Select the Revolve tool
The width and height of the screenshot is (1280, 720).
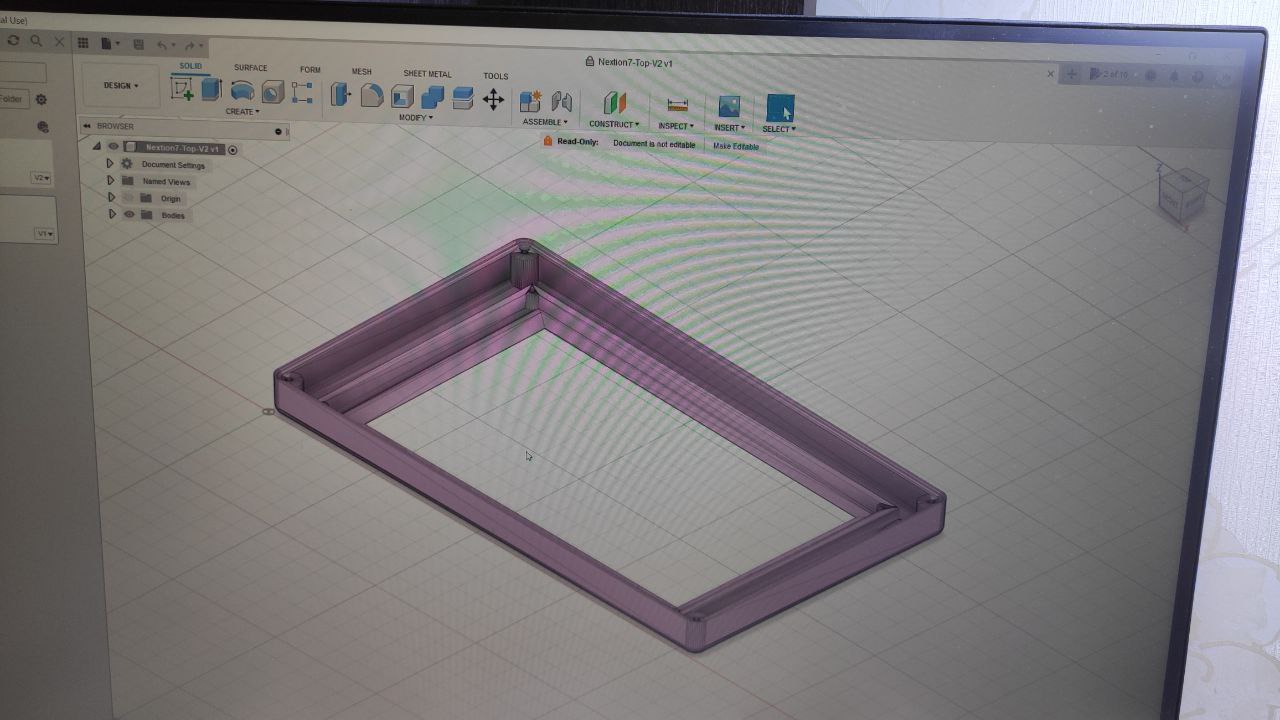[242, 92]
